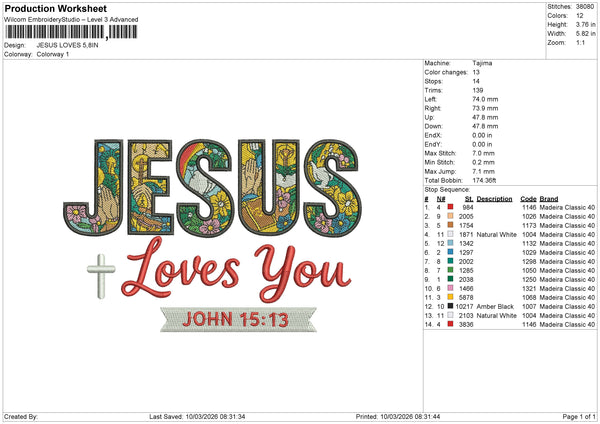Image resolution: width=600 pixels, height=424 pixels.
Task: Select the pink swatch for stop 10
Action: coord(450,287)
